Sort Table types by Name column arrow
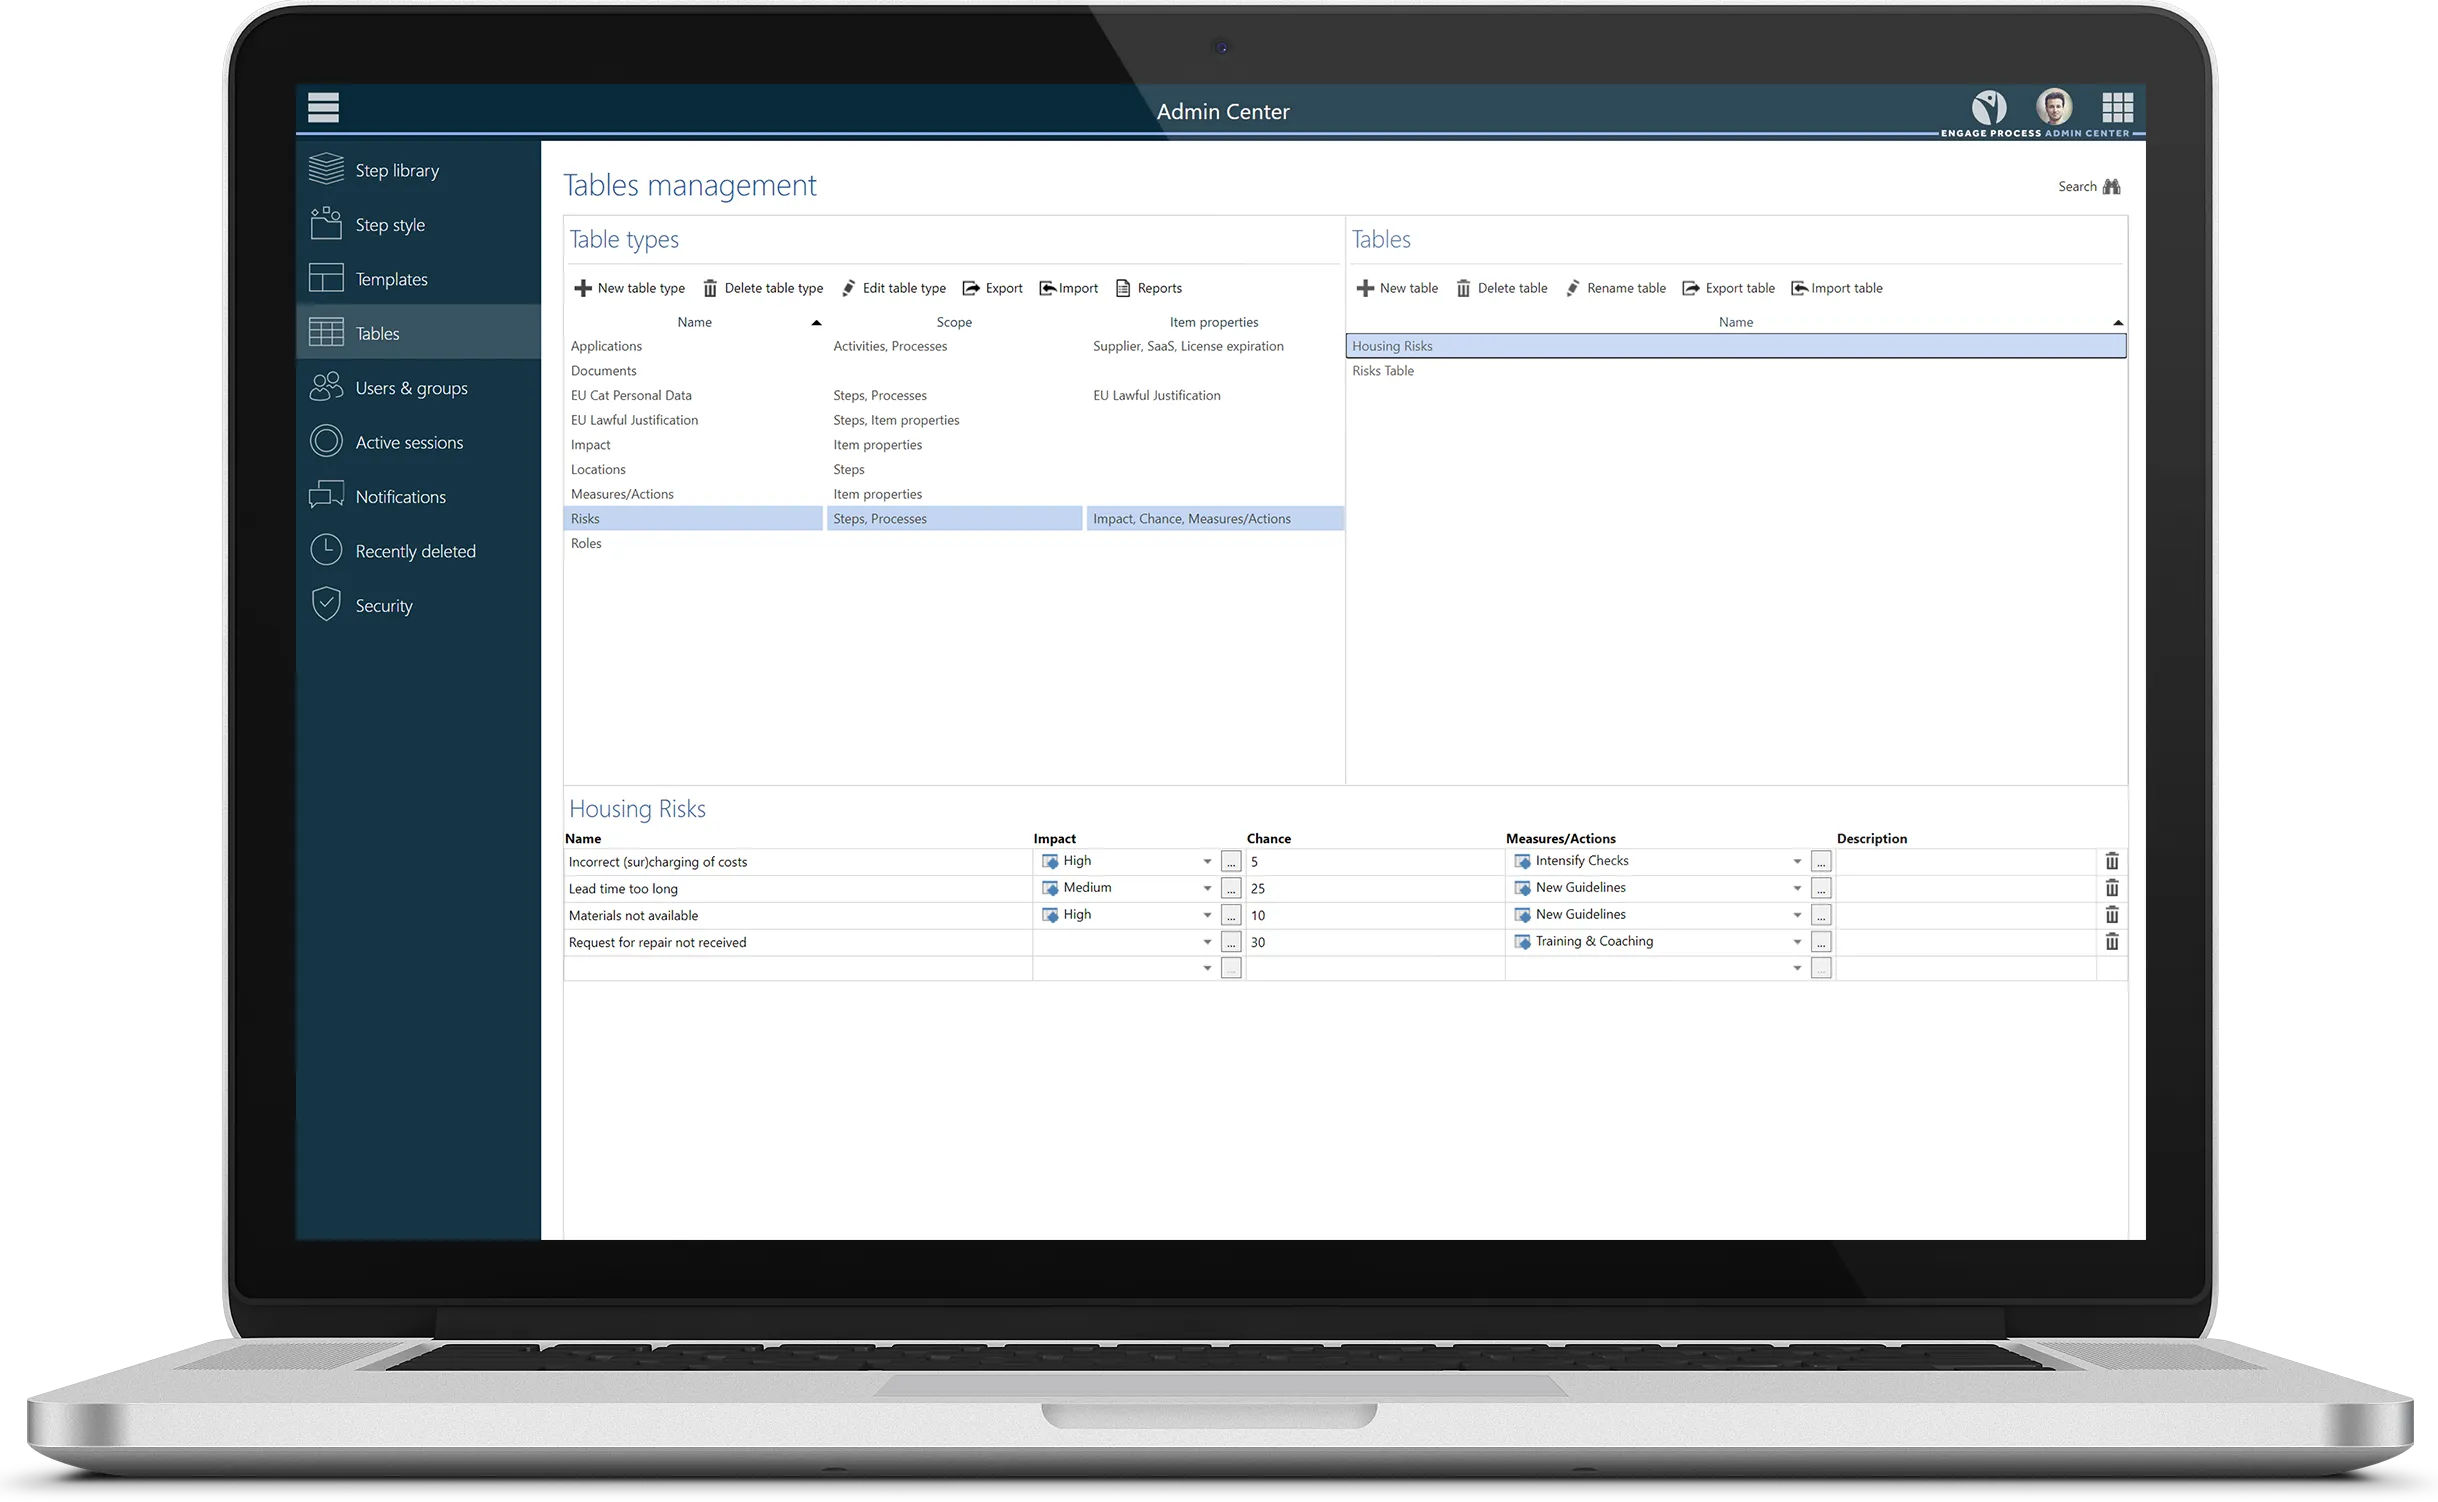This screenshot has width=2438, height=1502. (816, 322)
